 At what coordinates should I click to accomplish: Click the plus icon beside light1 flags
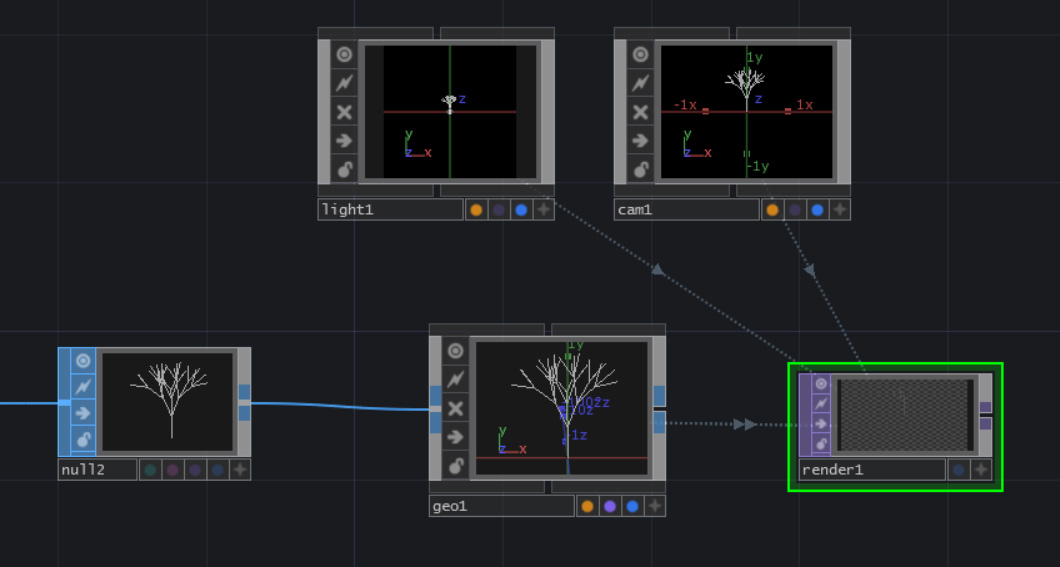(544, 209)
